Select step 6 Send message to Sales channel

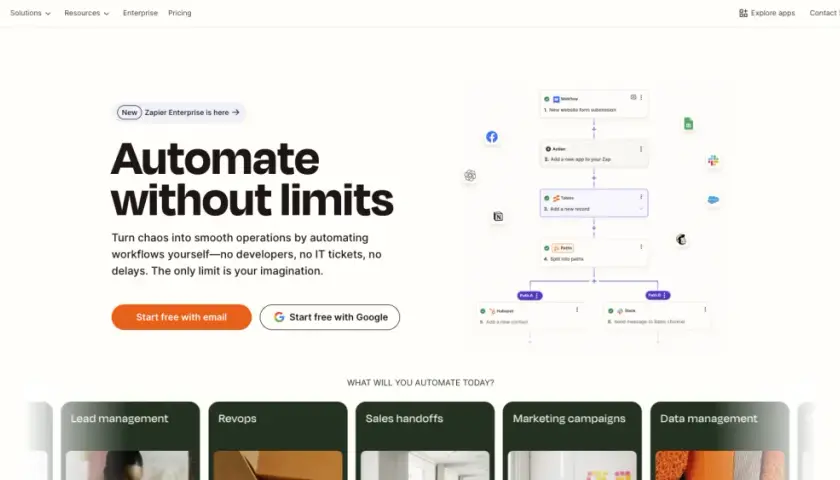point(657,316)
